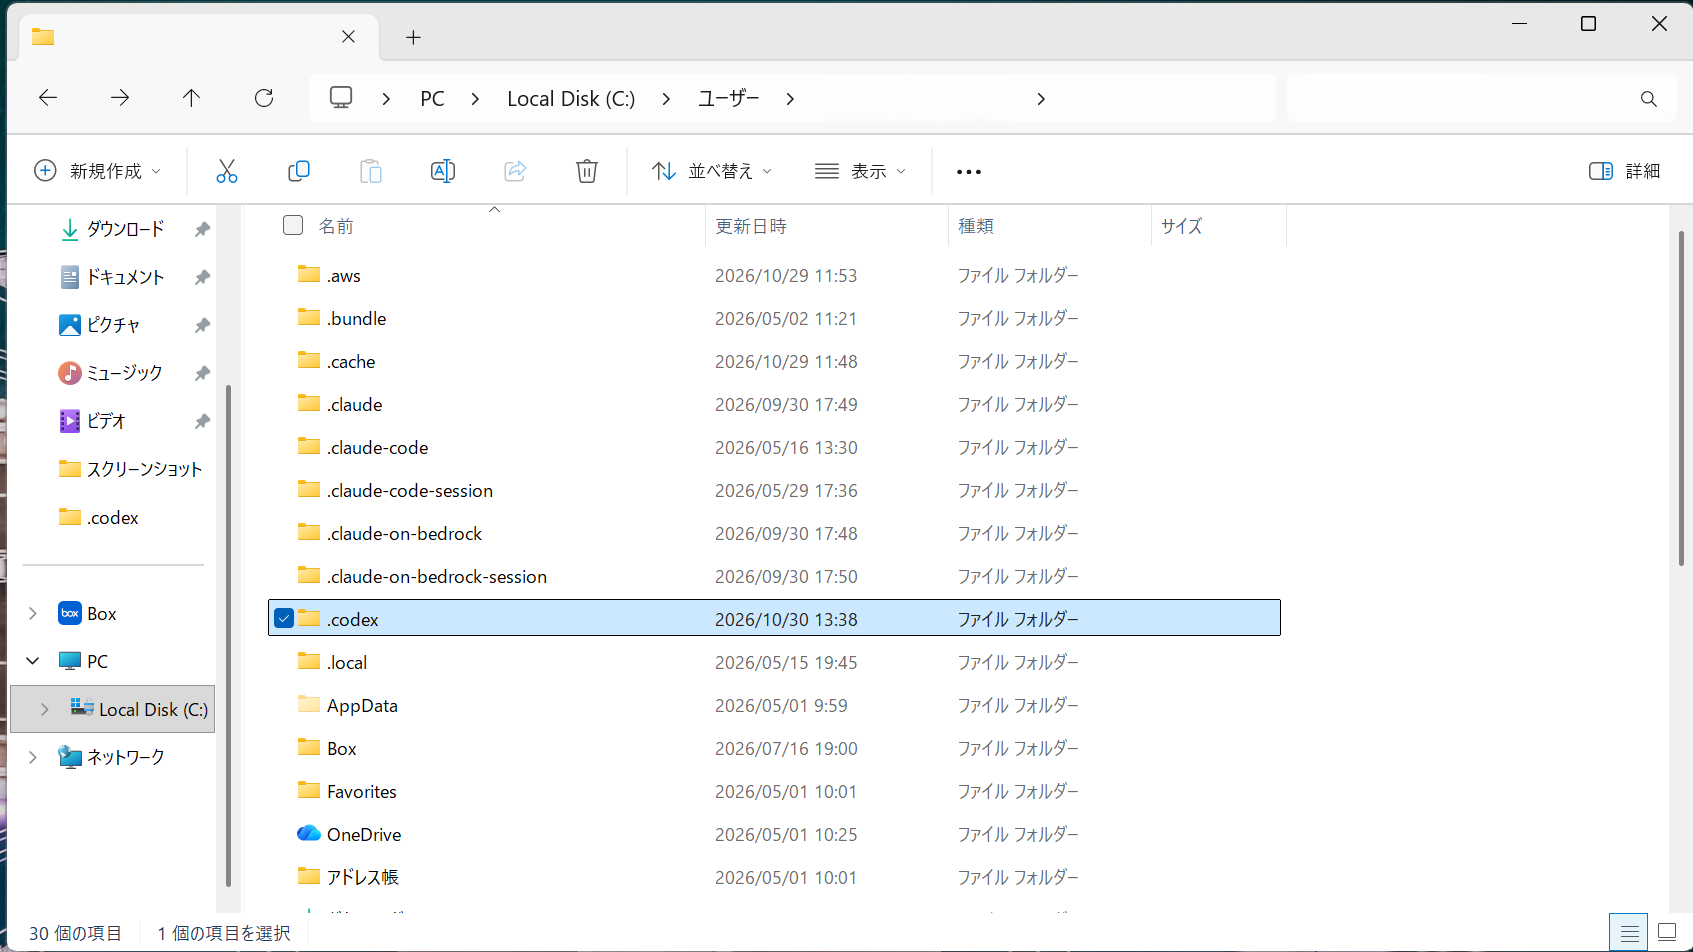Select the .bundle folder
This screenshot has height=952, width=1693.
click(774, 318)
